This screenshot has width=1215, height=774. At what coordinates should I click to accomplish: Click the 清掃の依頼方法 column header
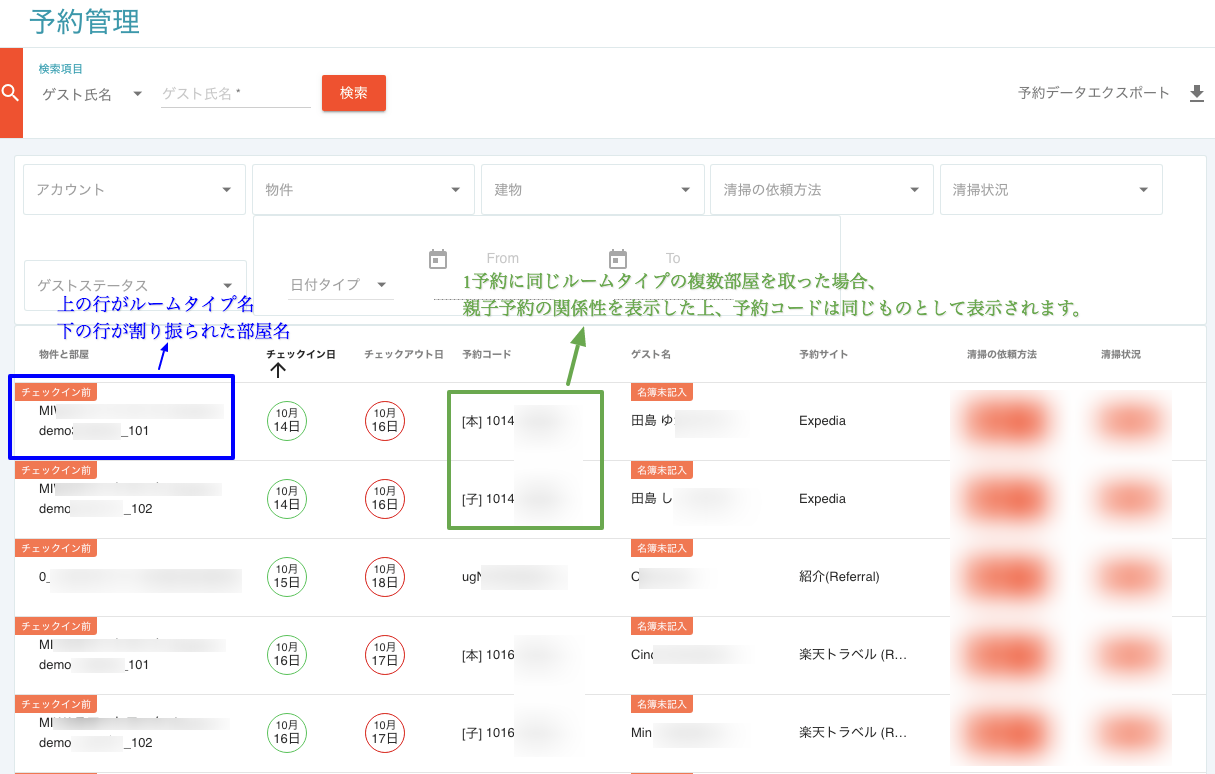tap(1000, 354)
